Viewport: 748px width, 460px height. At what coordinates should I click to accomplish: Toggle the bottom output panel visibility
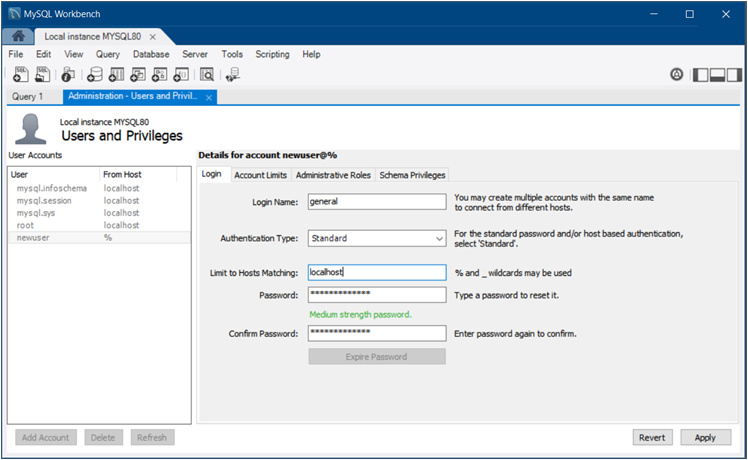tap(717, 74)
